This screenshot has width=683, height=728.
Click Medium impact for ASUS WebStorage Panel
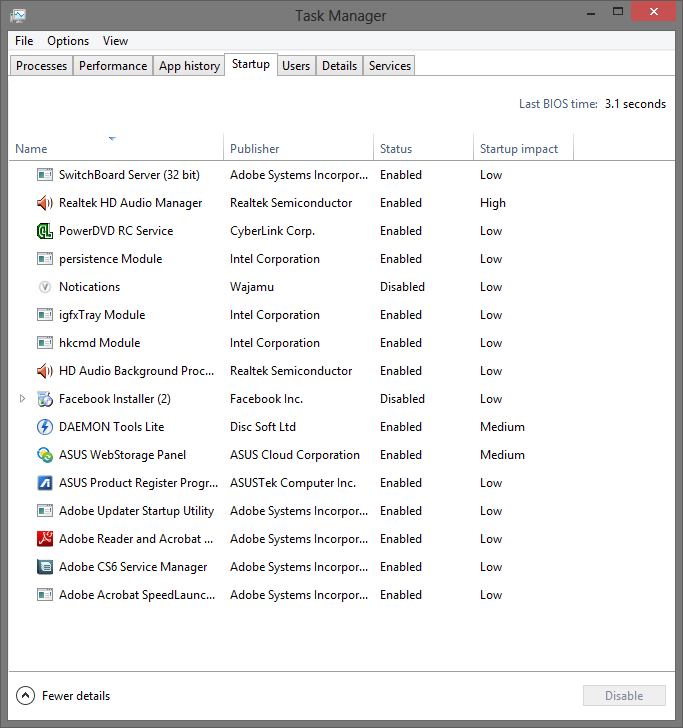pyautogui.click(x=502, y=455)
